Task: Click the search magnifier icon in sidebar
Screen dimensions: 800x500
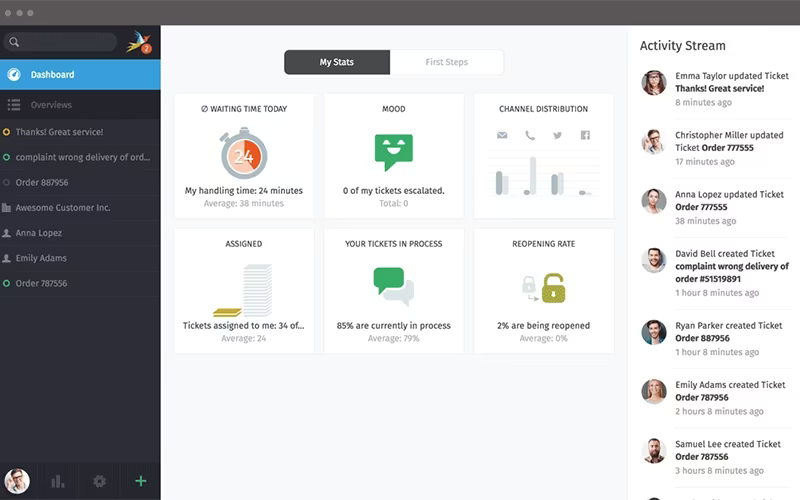Action: tap(14, 42)
